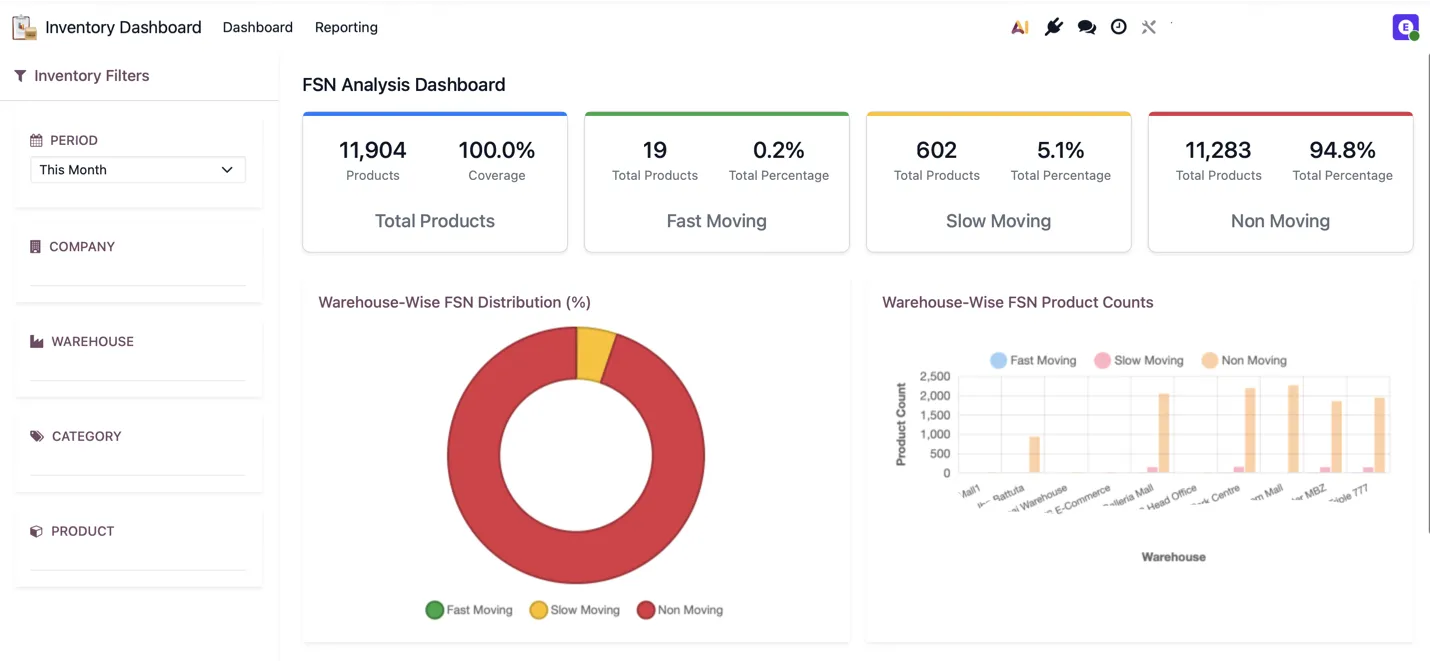Toggle Fast Moving legend in donut chart
Viewport: 1430px width, 661px height.
[x=469, y=610]
